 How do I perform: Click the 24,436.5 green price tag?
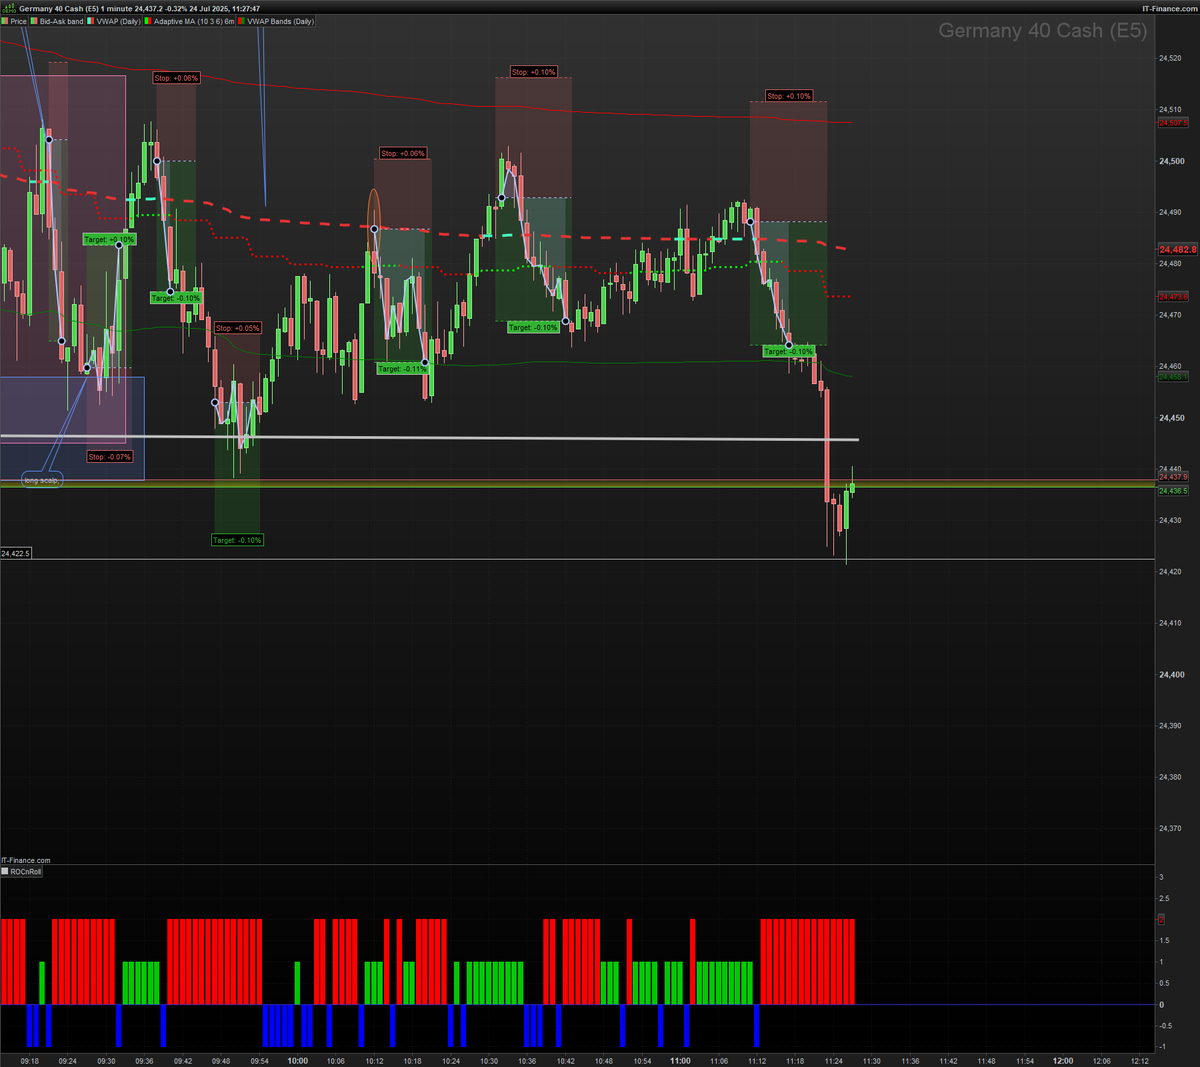tap(1173, 491)
